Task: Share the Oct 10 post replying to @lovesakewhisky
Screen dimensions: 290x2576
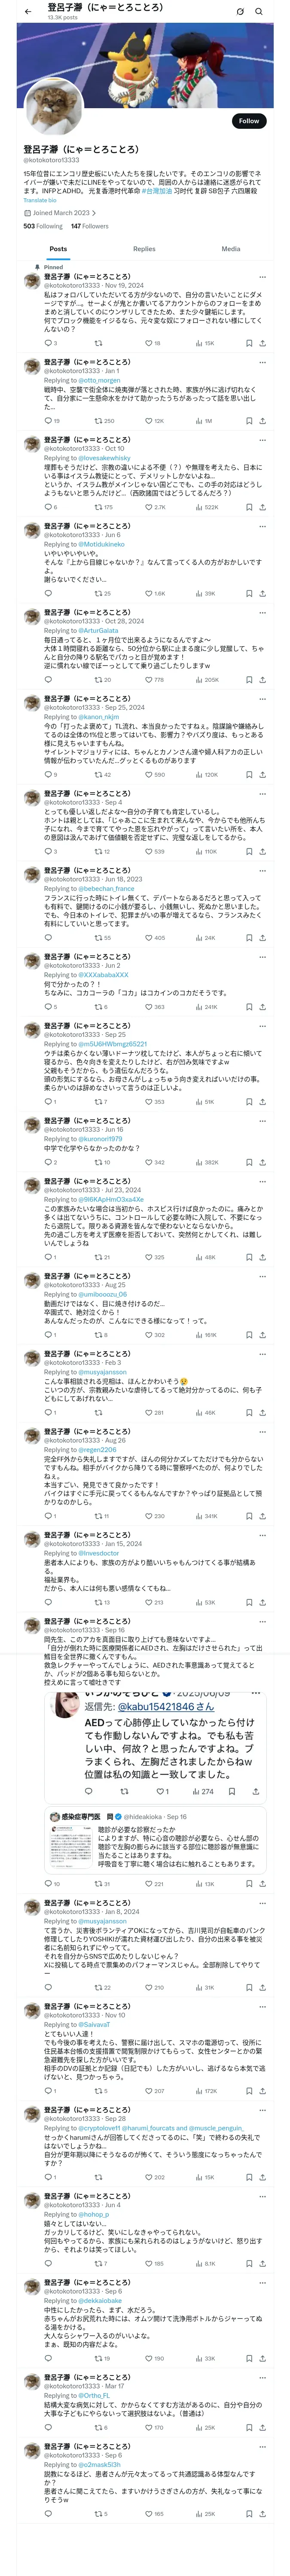Action: [x=263, y=507]
